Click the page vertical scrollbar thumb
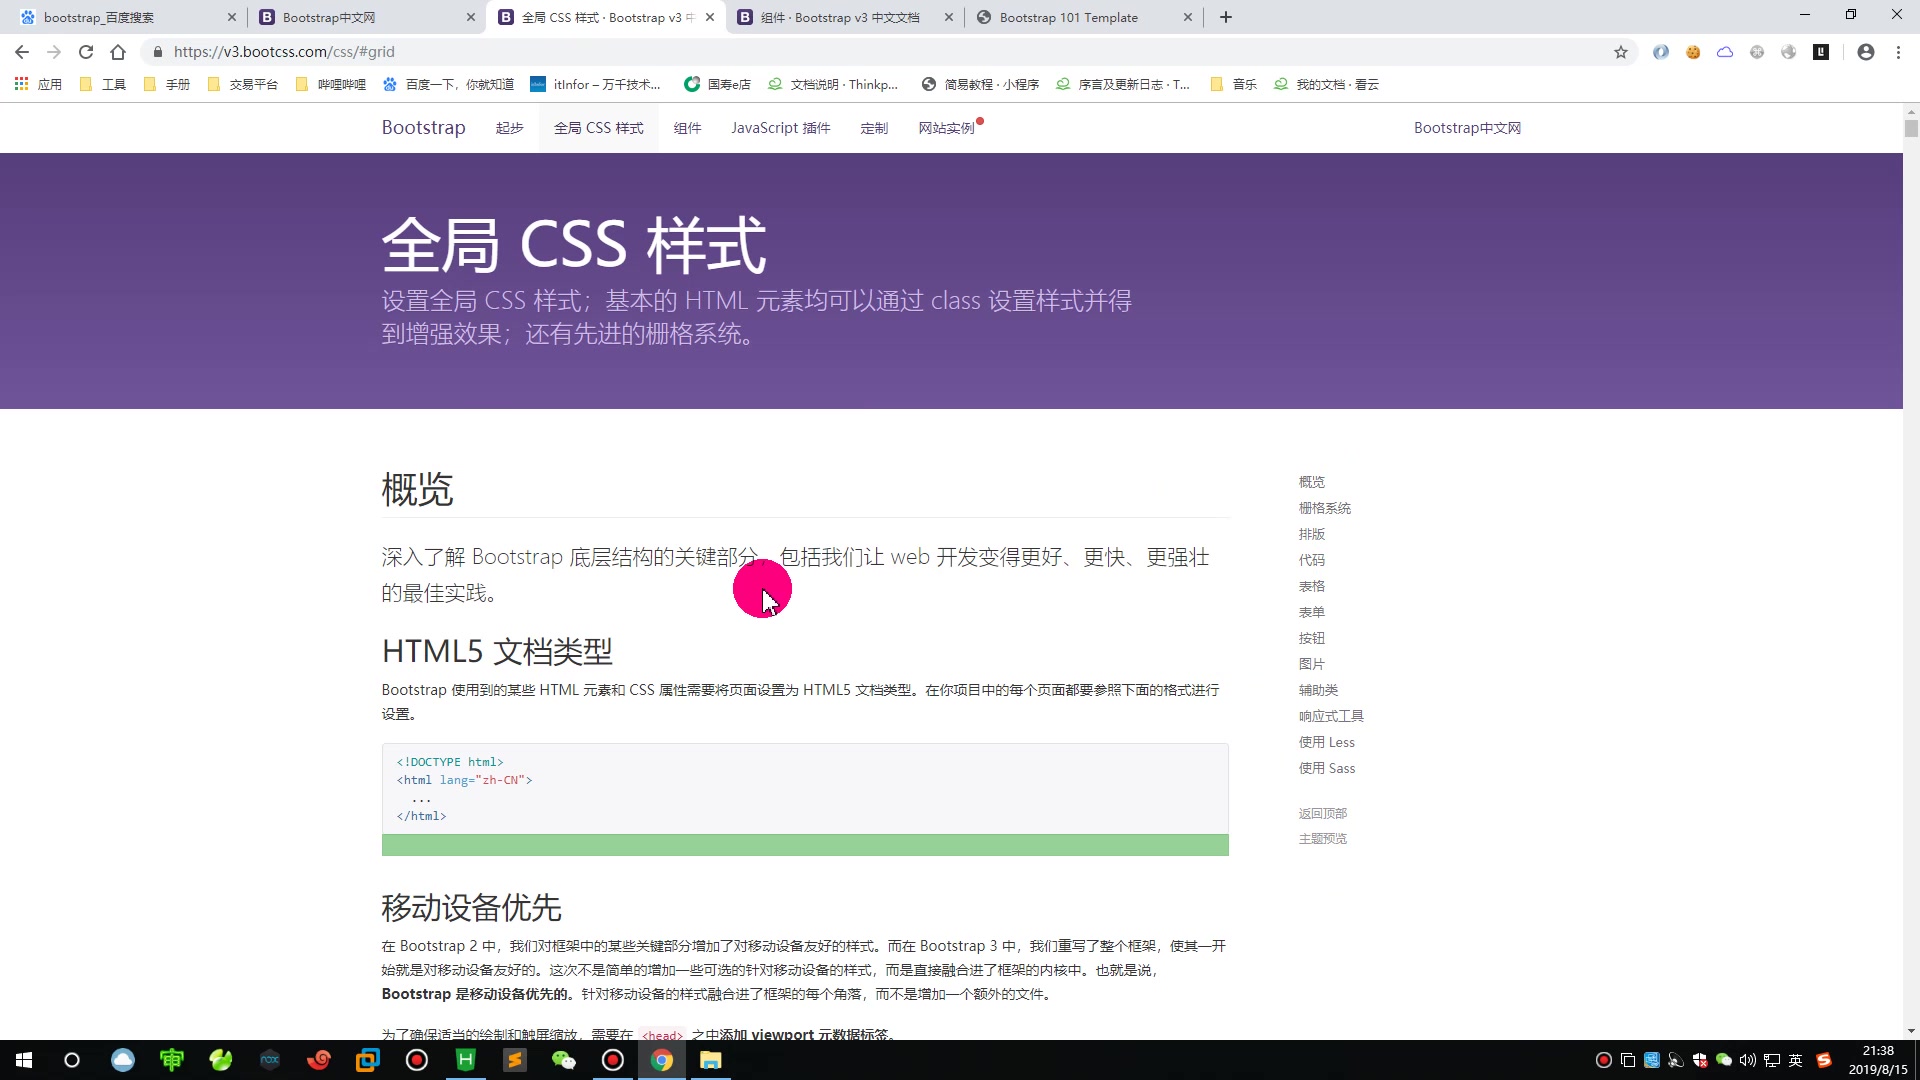 pos(1911,128)
